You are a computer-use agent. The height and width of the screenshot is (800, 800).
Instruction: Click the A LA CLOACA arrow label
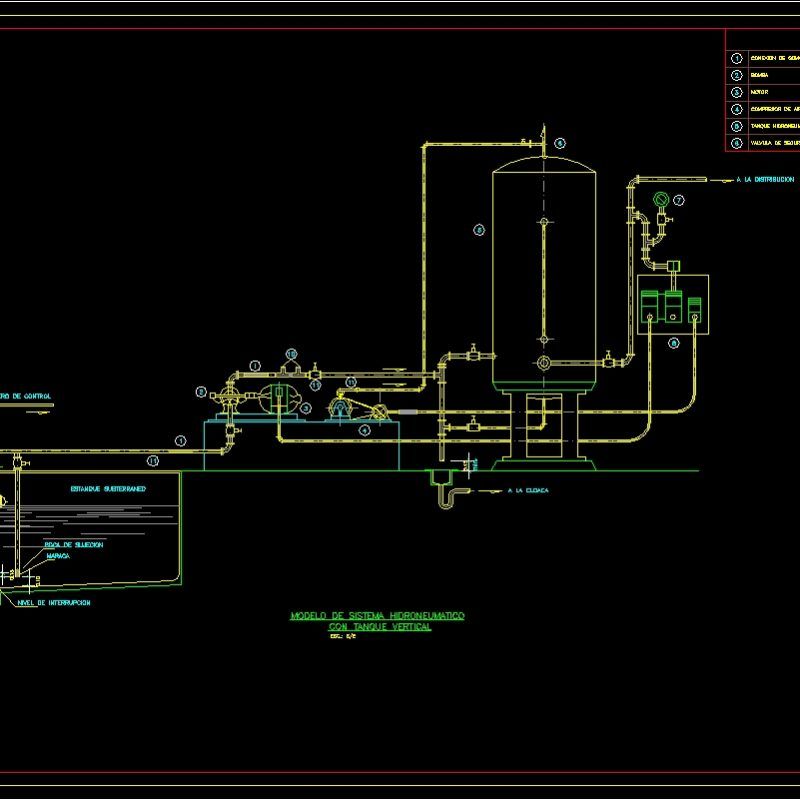(x=525, y=491)
